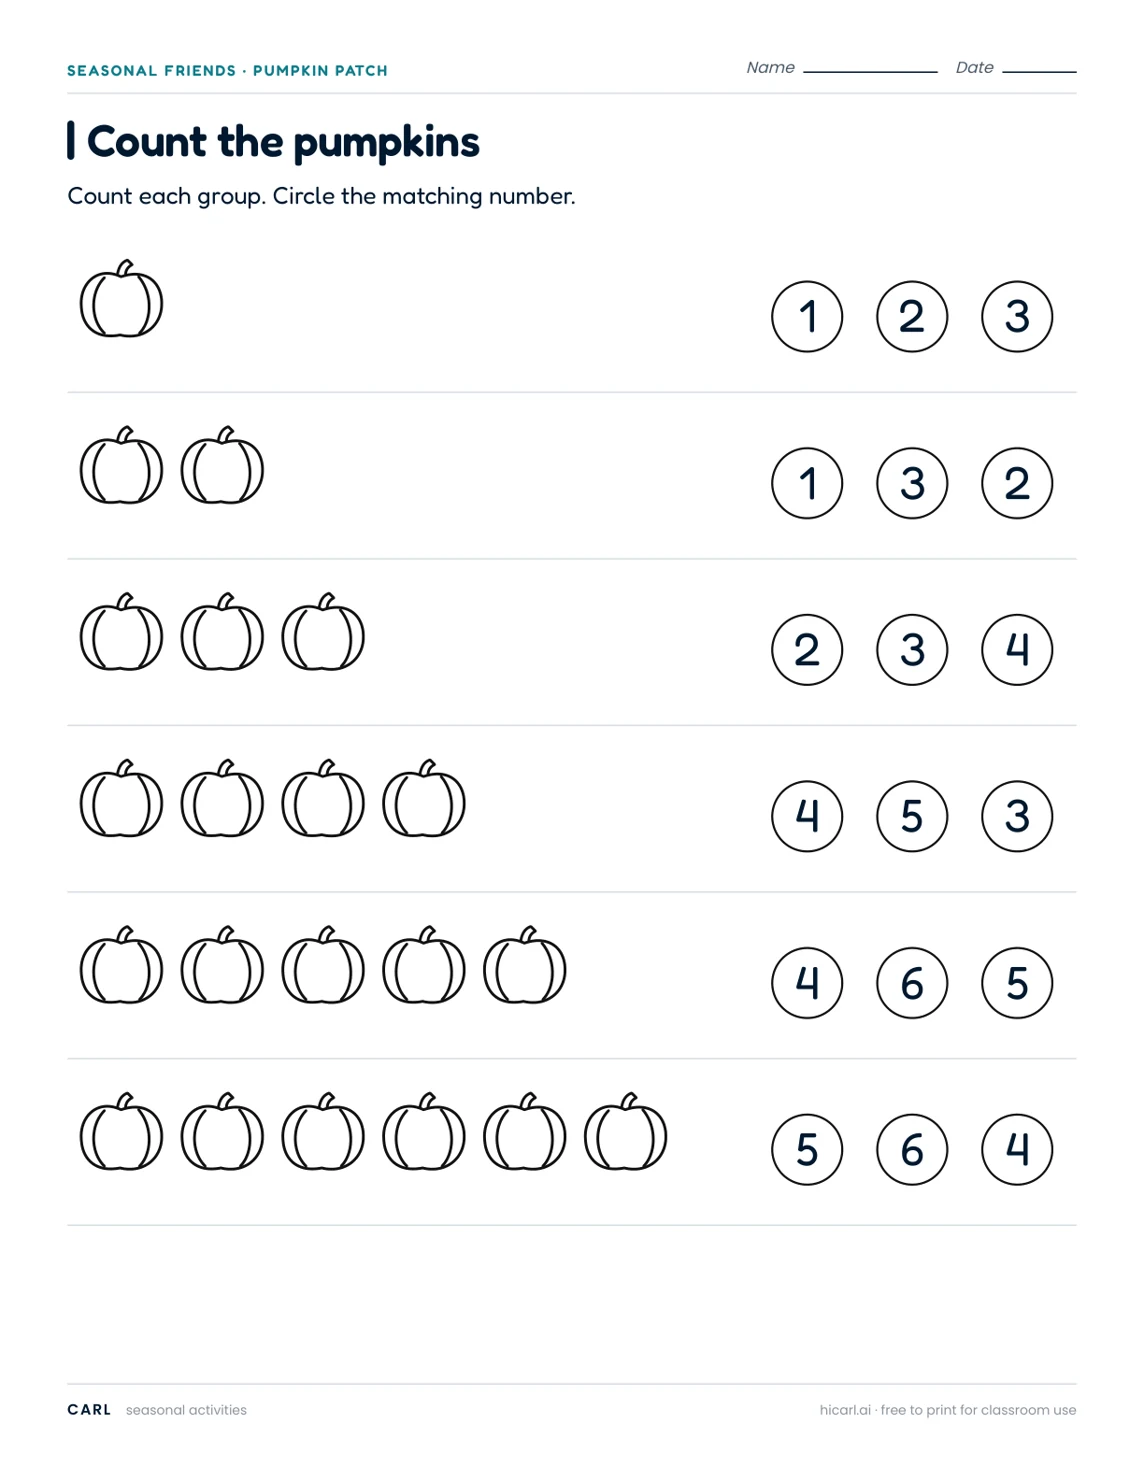Click the Name blank line

pyautogui.click(x=870, y=70)
